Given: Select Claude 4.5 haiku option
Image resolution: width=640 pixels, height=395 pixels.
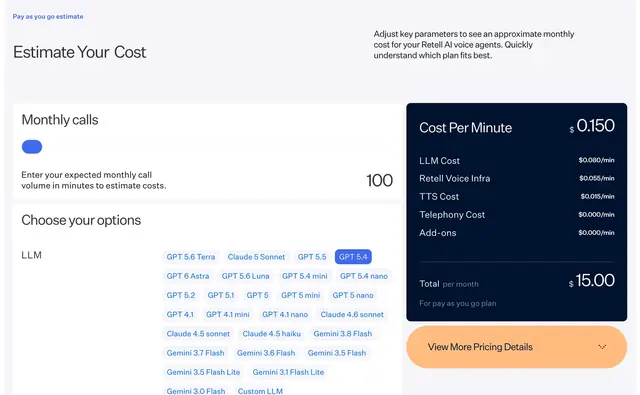Looking at the screenshot, I should coord(271,333).
